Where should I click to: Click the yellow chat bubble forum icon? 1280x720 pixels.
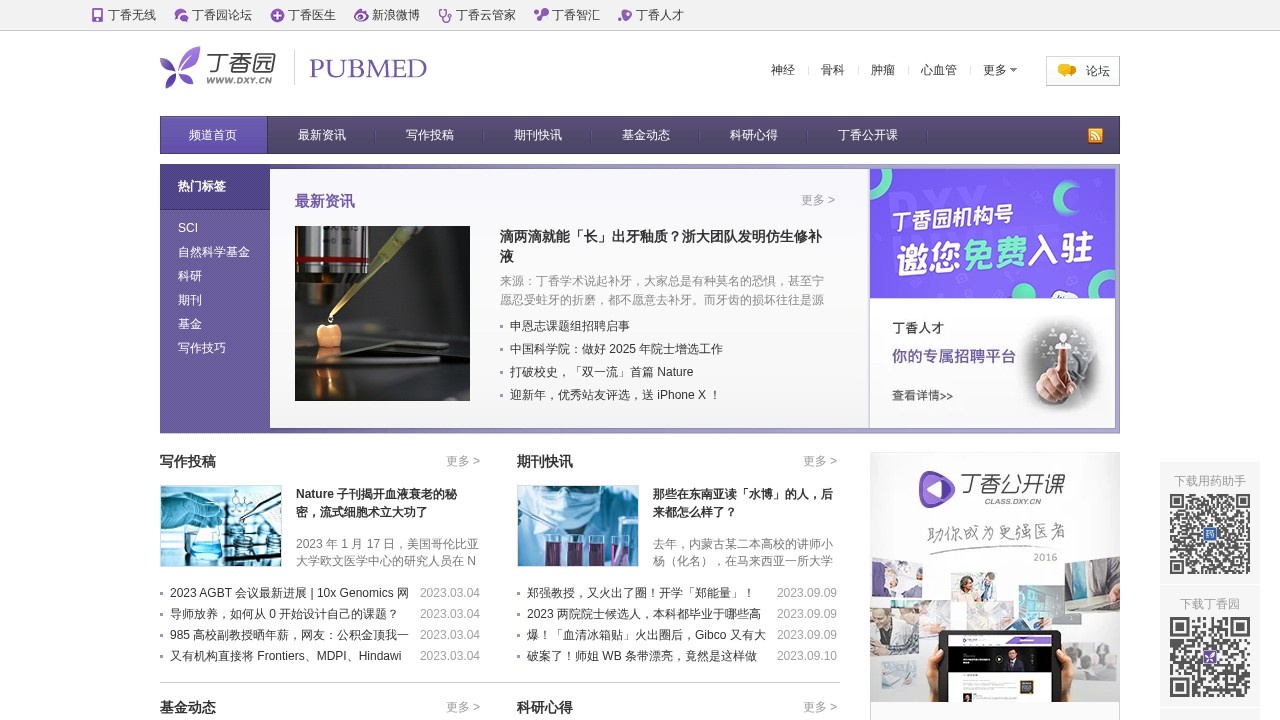click(1066, 71)
